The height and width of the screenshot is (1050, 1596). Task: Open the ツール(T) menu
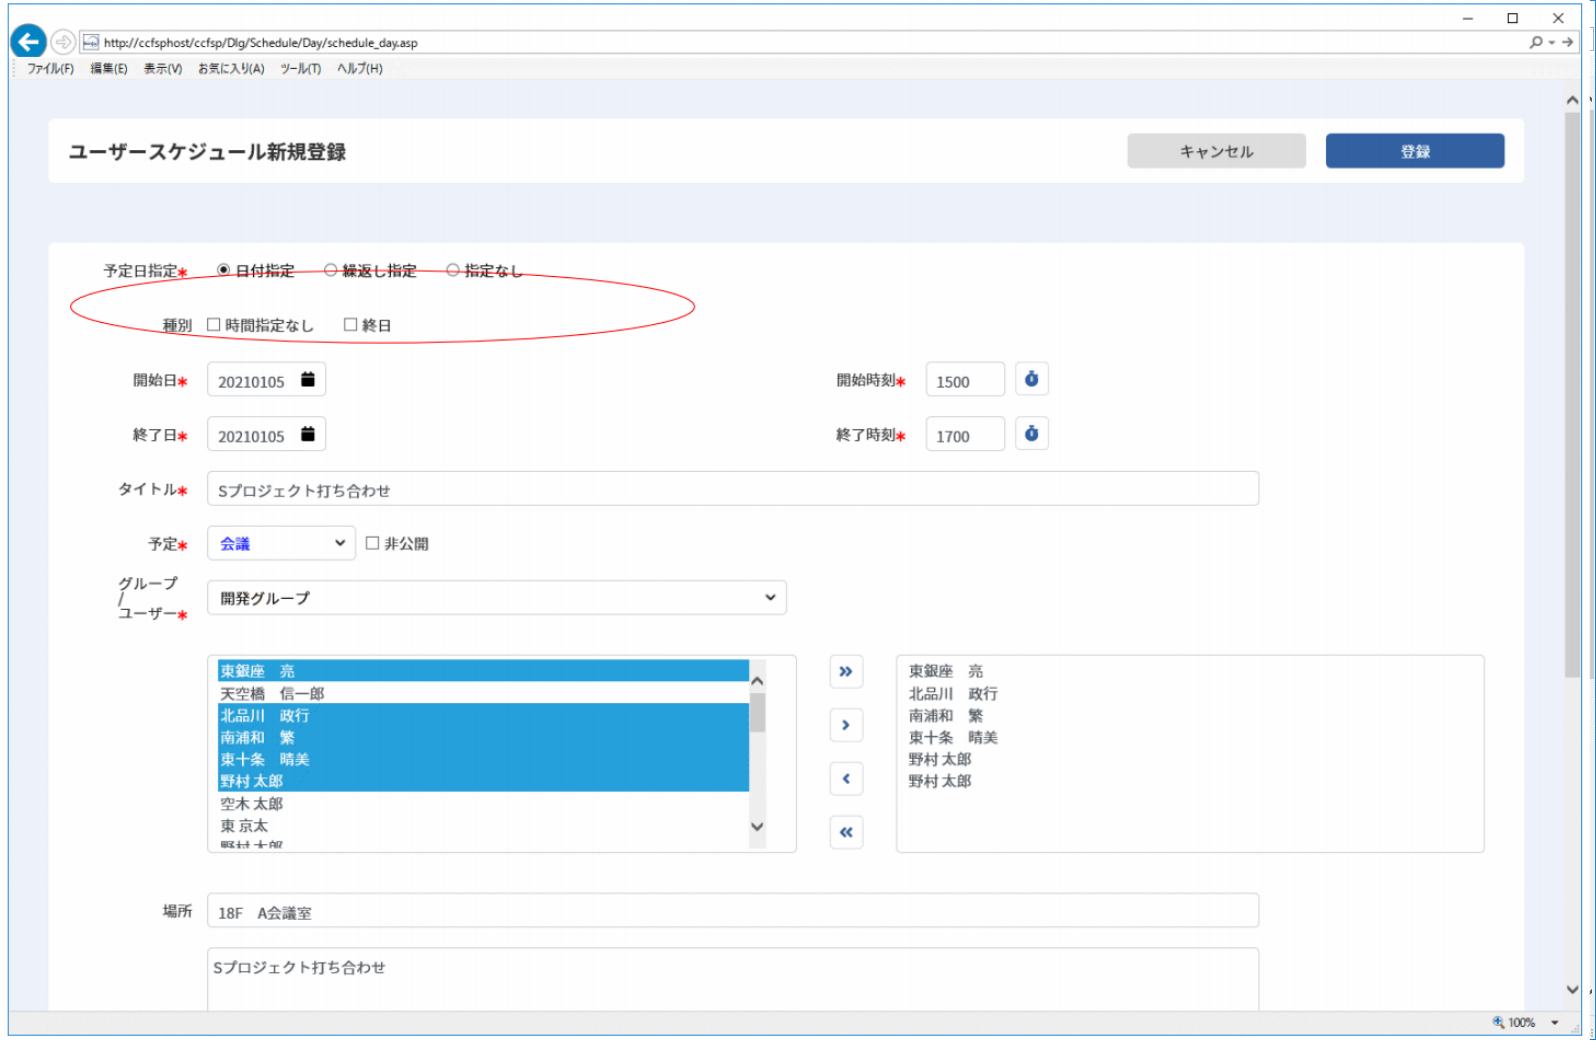[x=300, y=68]
